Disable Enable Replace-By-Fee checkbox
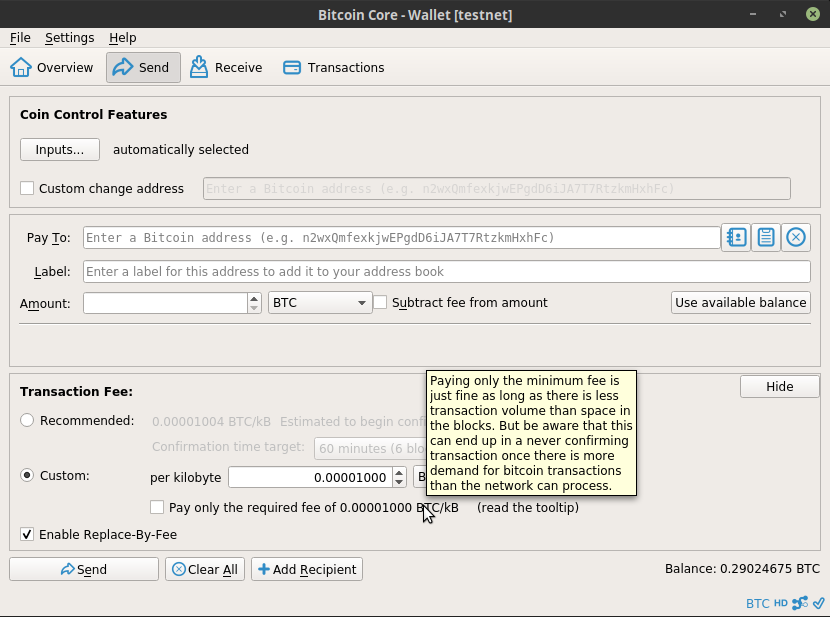The width and height of the screenshot is (830, 617). tap(27, 534)
